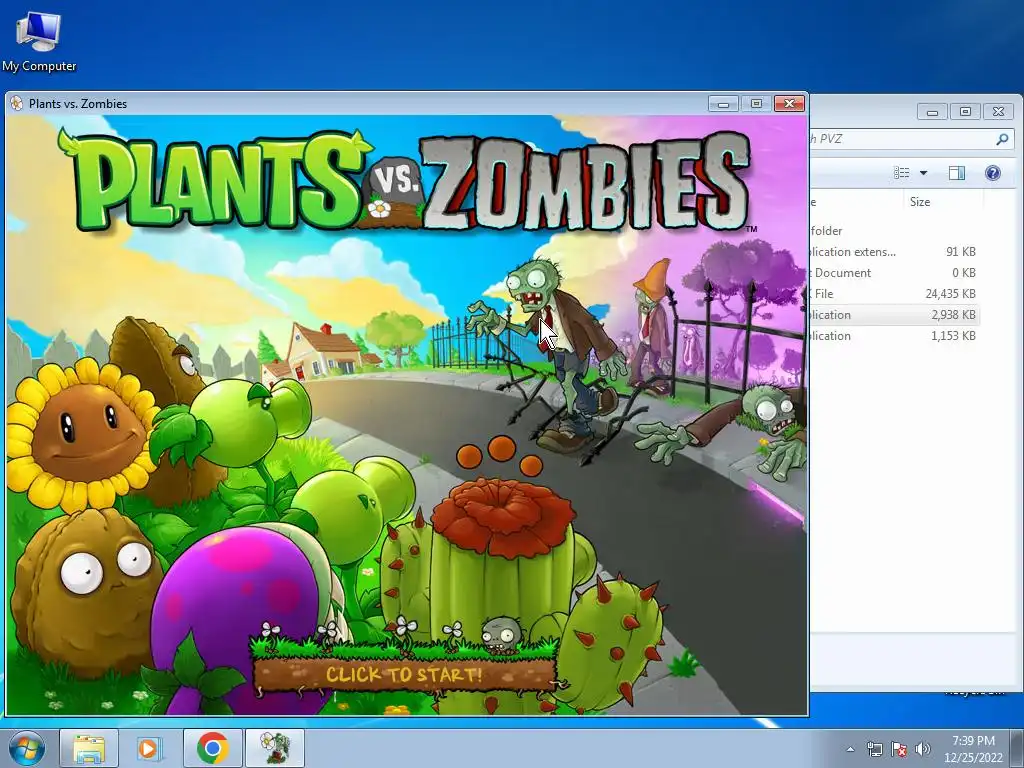Minimize the Explorer window behind
The height and width of the screenshot is (768, 1024).
[932, 112]
